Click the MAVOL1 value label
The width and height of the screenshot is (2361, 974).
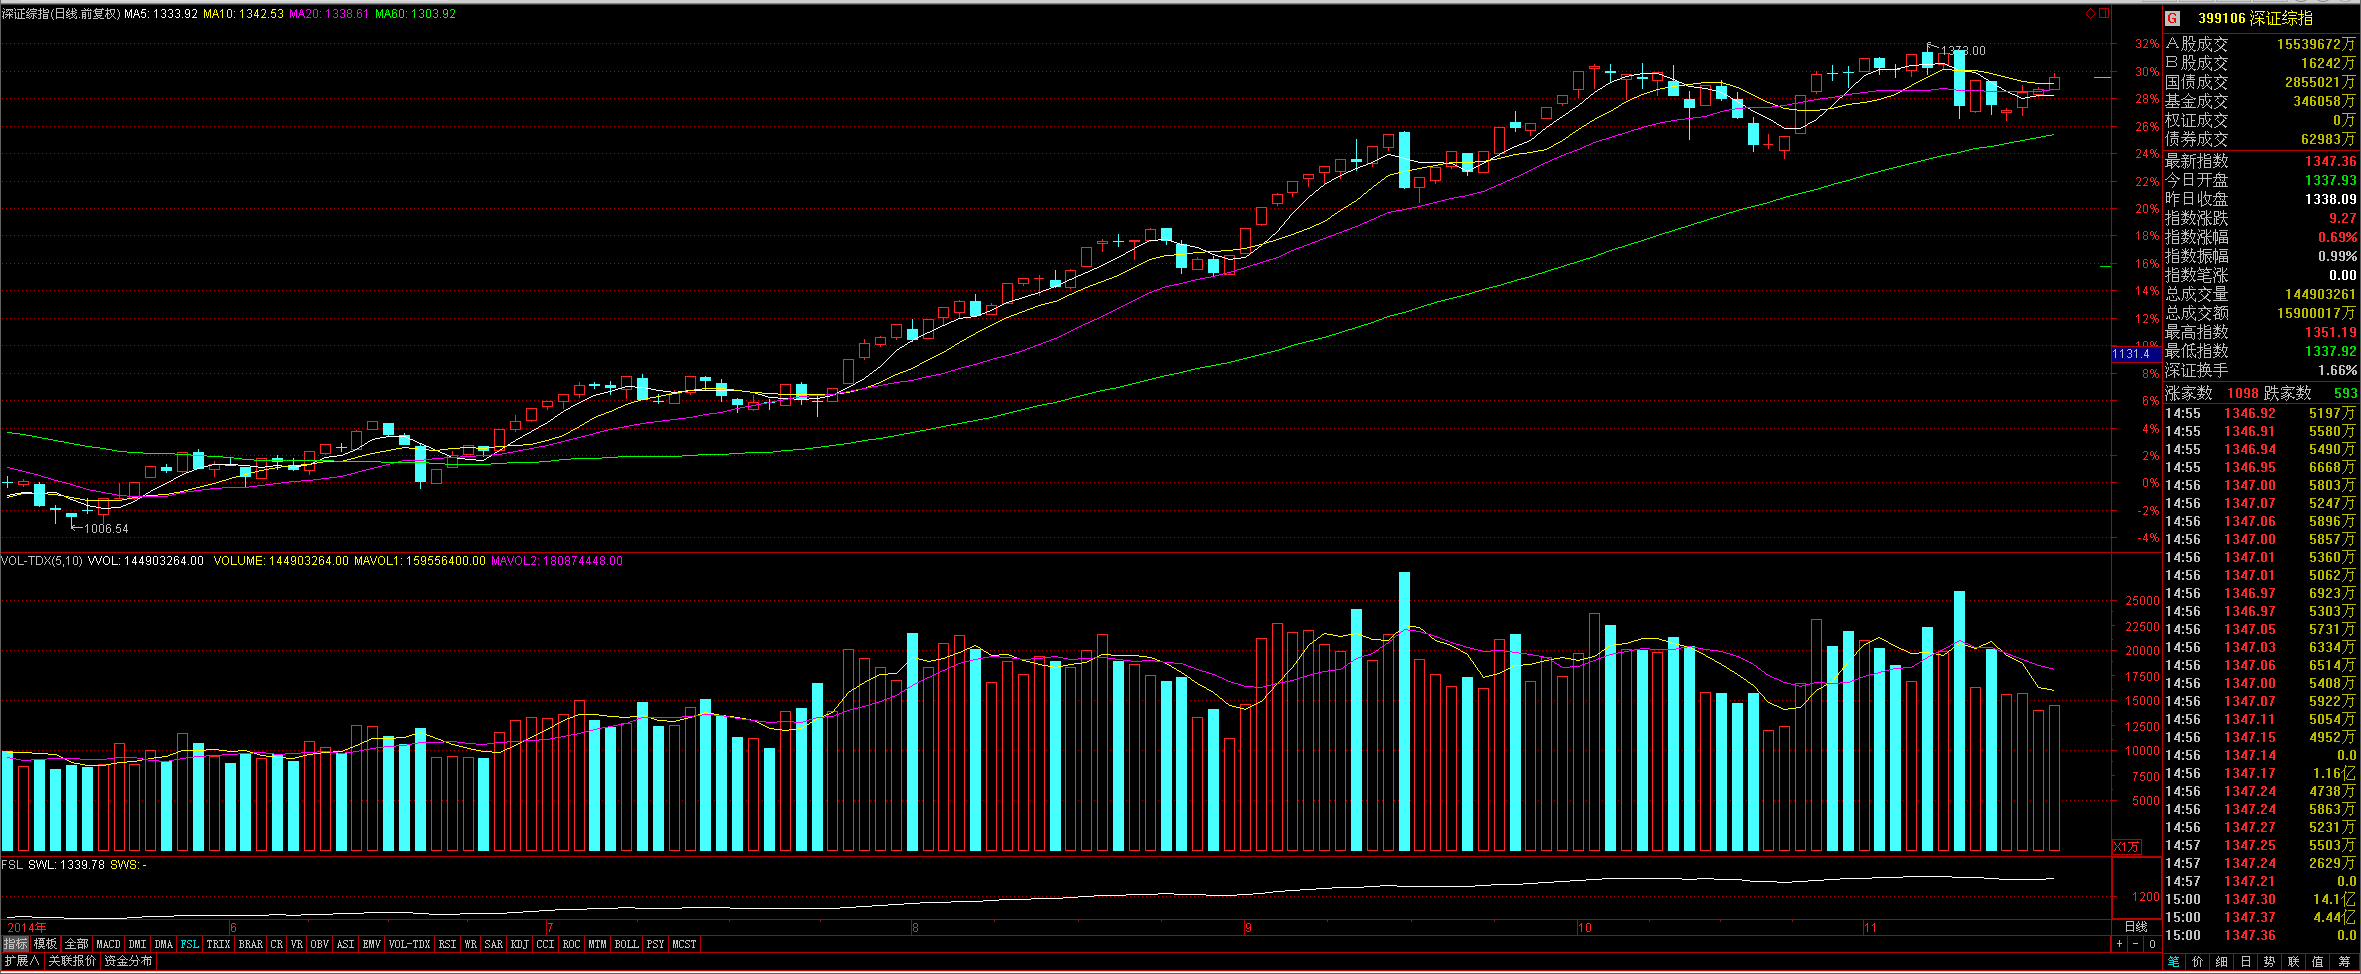(420, 561)
